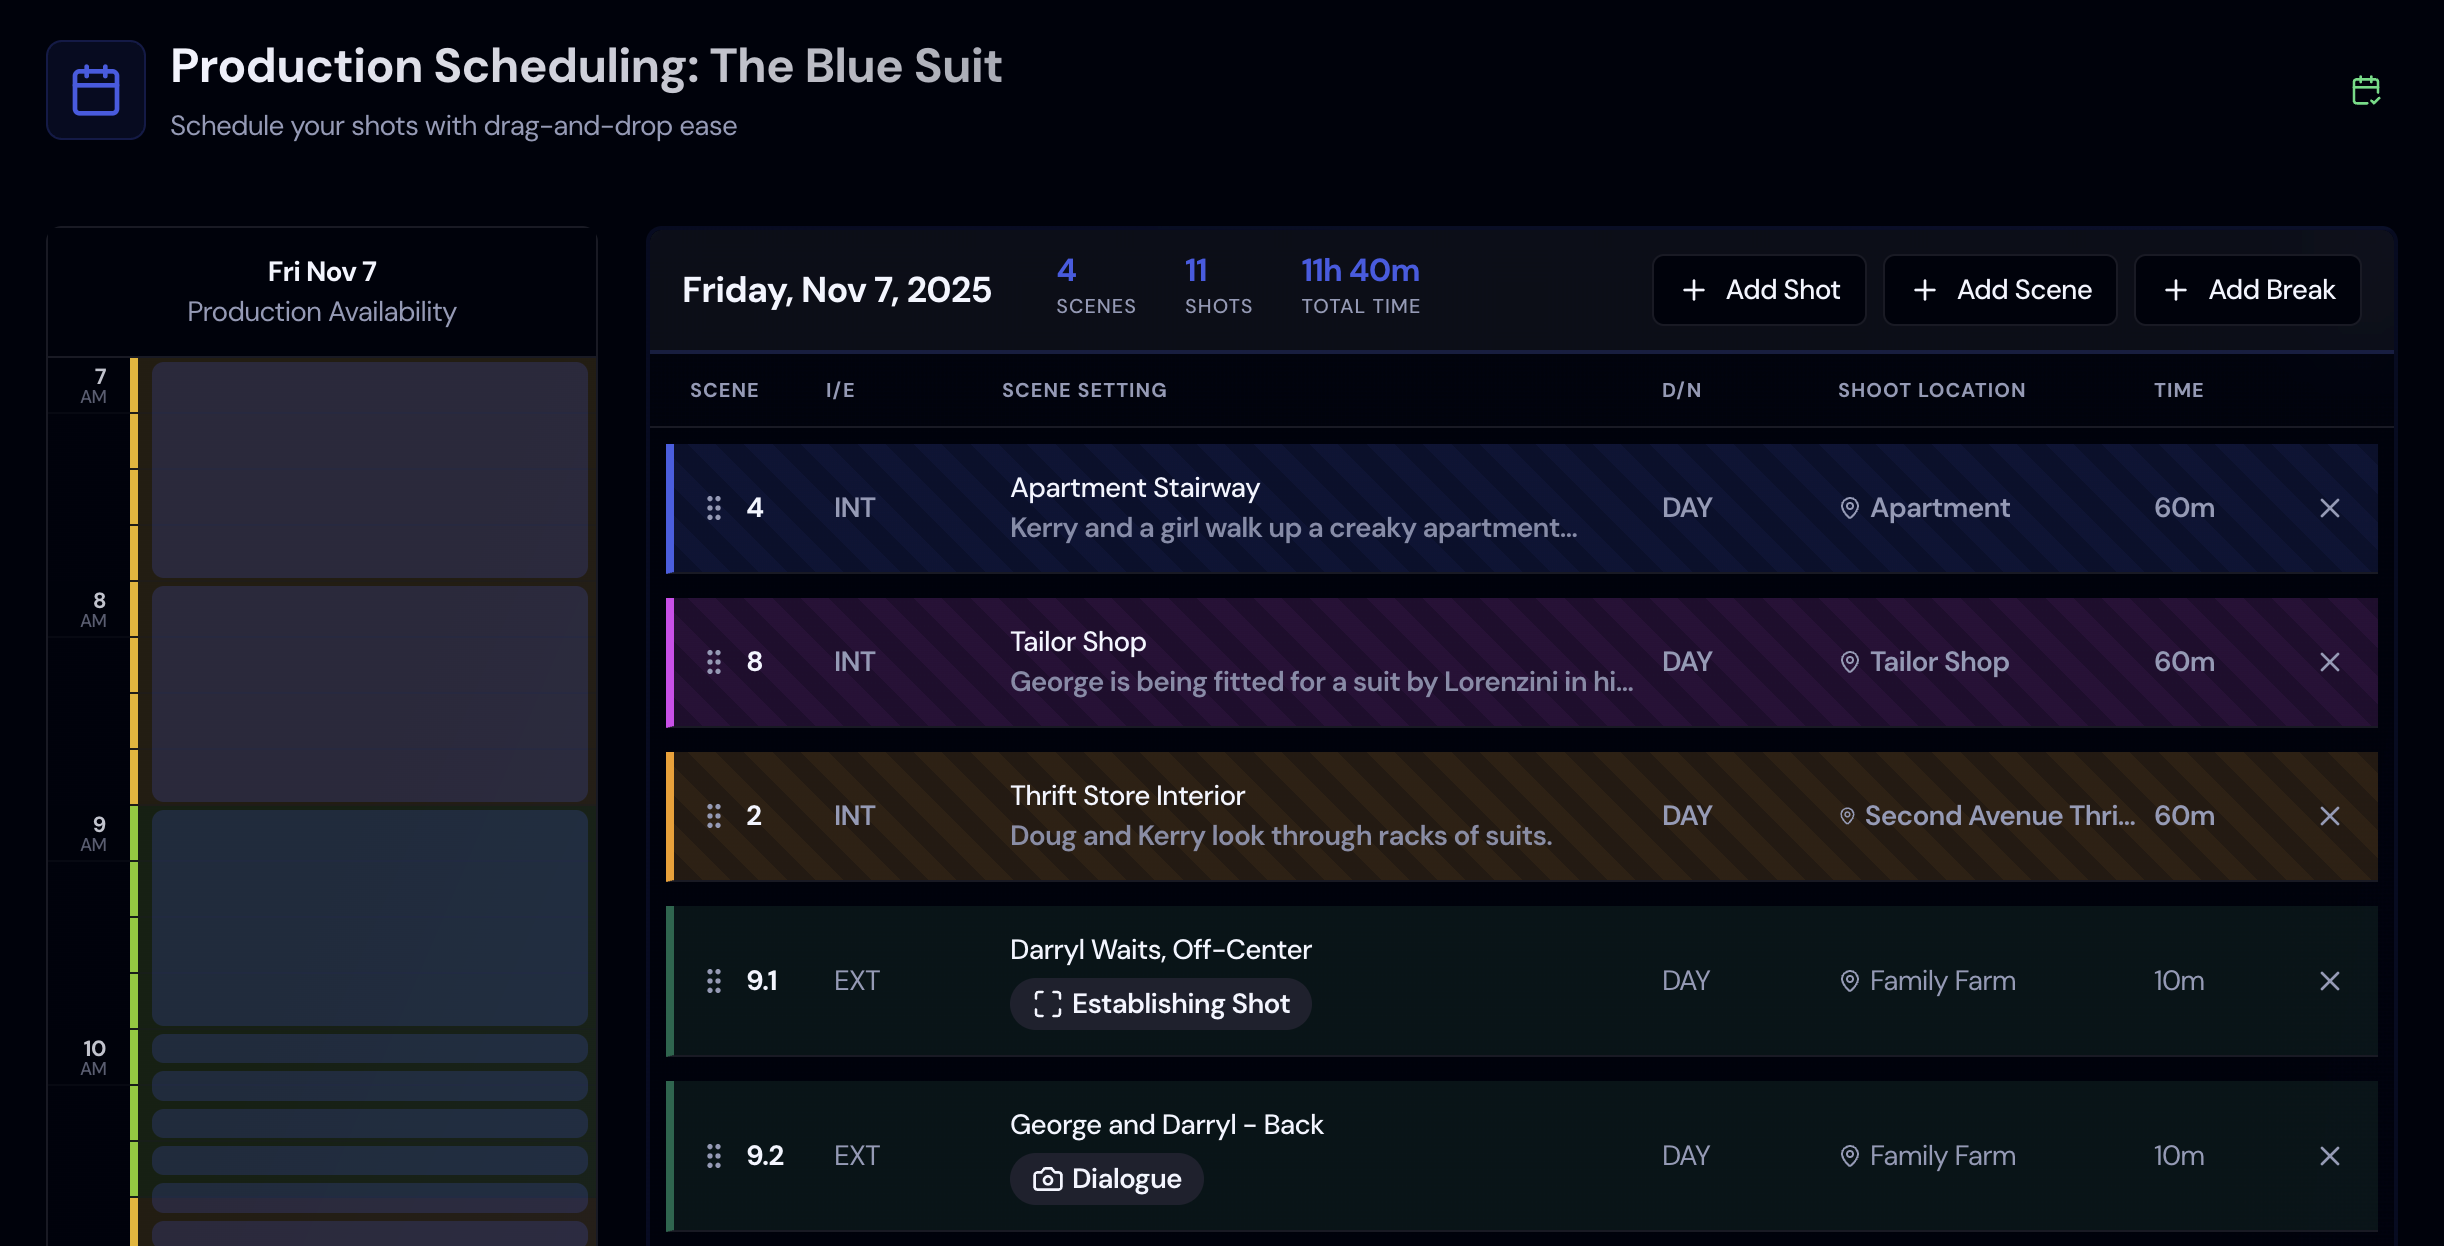Viewport: 2444px width, 1246px height.
Task: Click the Apartment shoot location pin
Action: point(1850,508)
